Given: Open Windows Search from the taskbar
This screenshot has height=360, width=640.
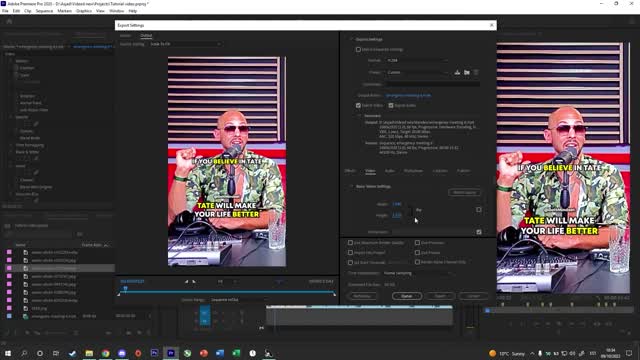Looking at the screenshot, I should click(24, 353).
